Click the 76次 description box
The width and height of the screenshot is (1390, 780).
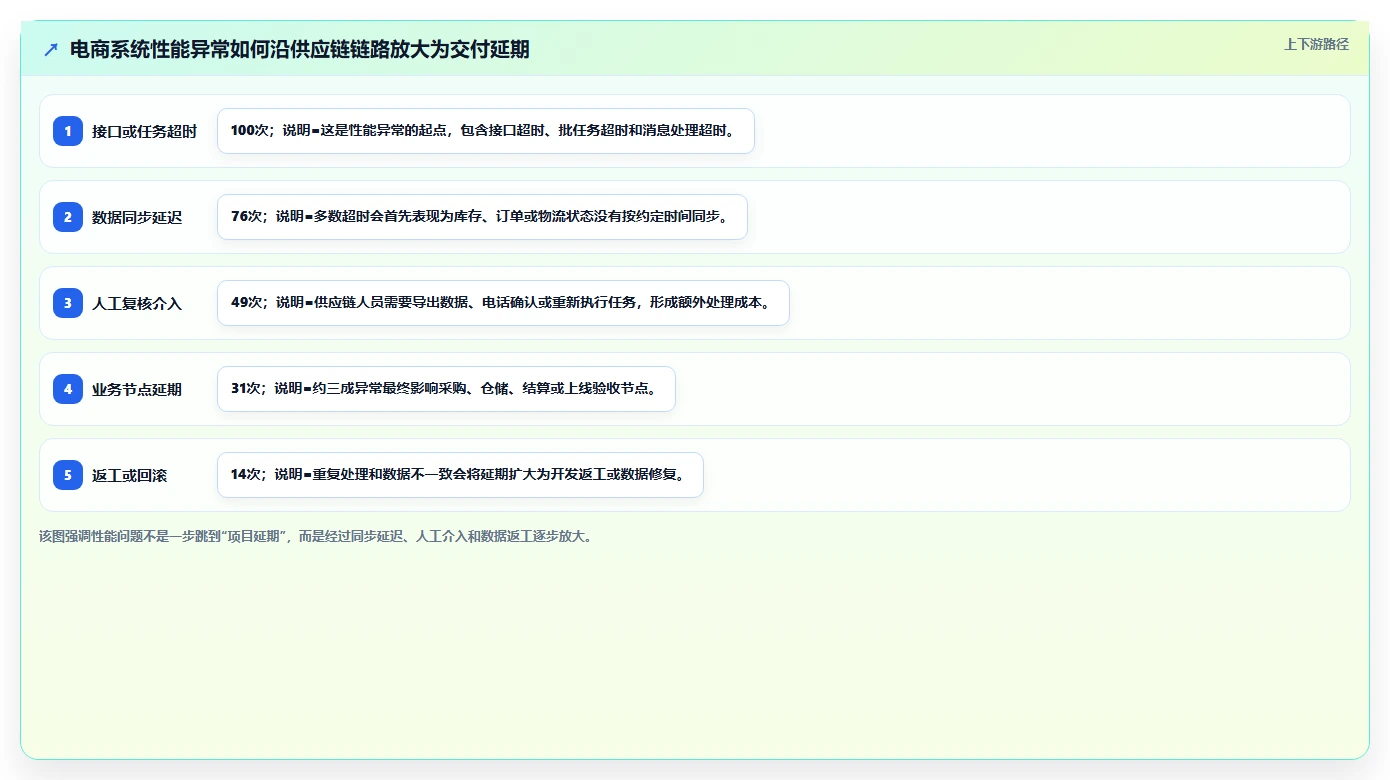(x=482, y=217)
